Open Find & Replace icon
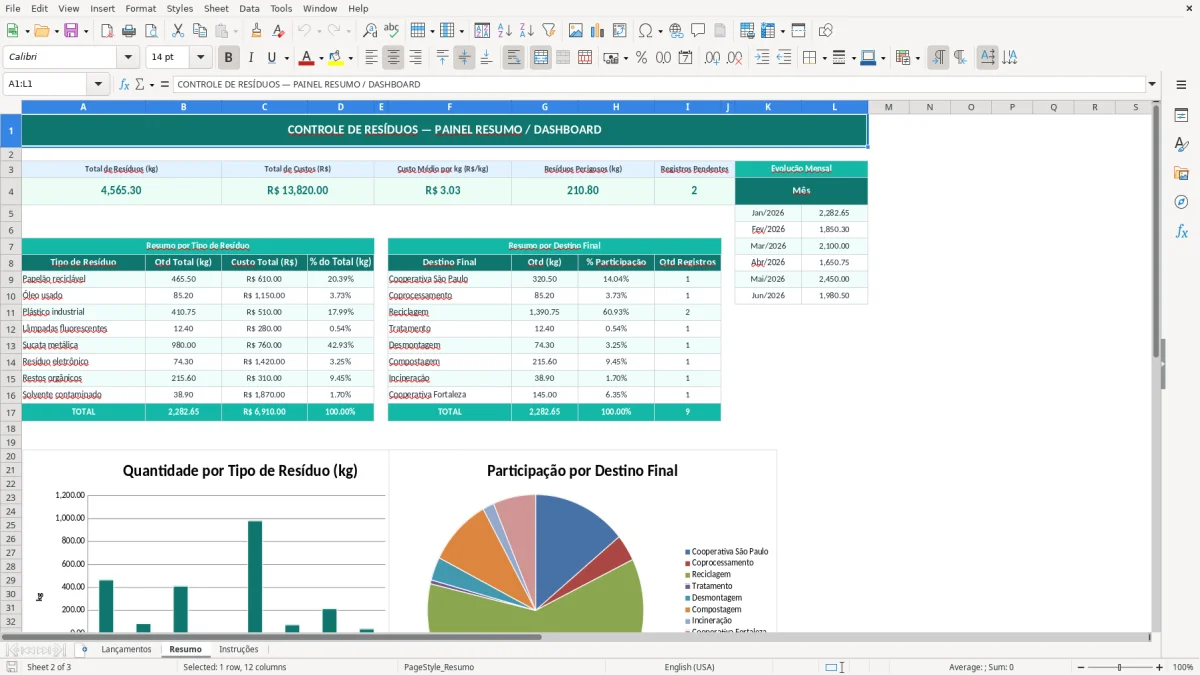Image resolution: width=1200 pixels, height=675 pixels. pos(370,31)
